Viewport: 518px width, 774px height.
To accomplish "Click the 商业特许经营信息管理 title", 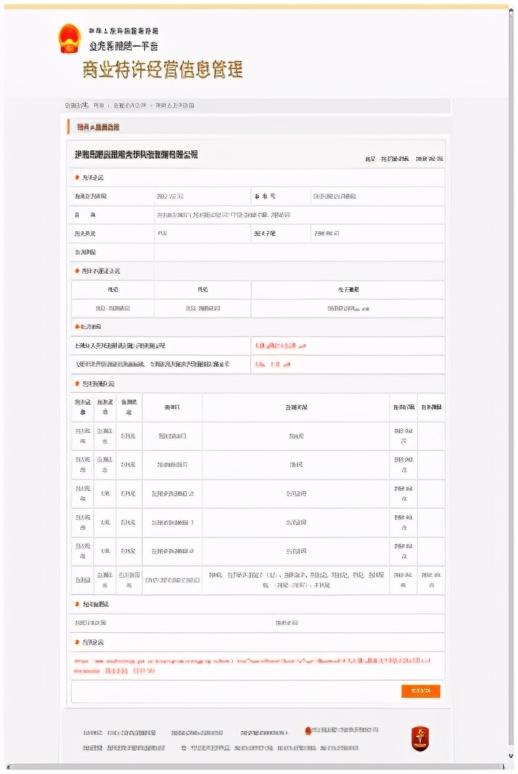I will pyautogui.click(x=162, y=69).
